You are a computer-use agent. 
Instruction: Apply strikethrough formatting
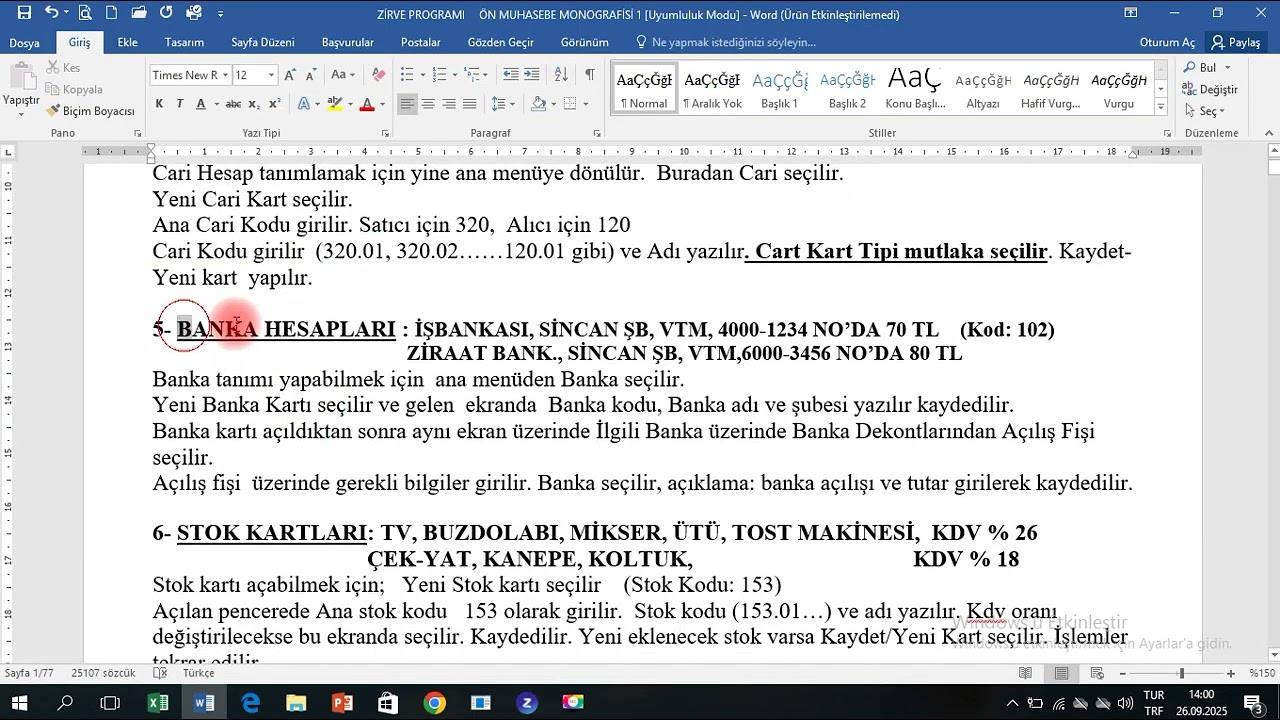[x=233, y=104]
